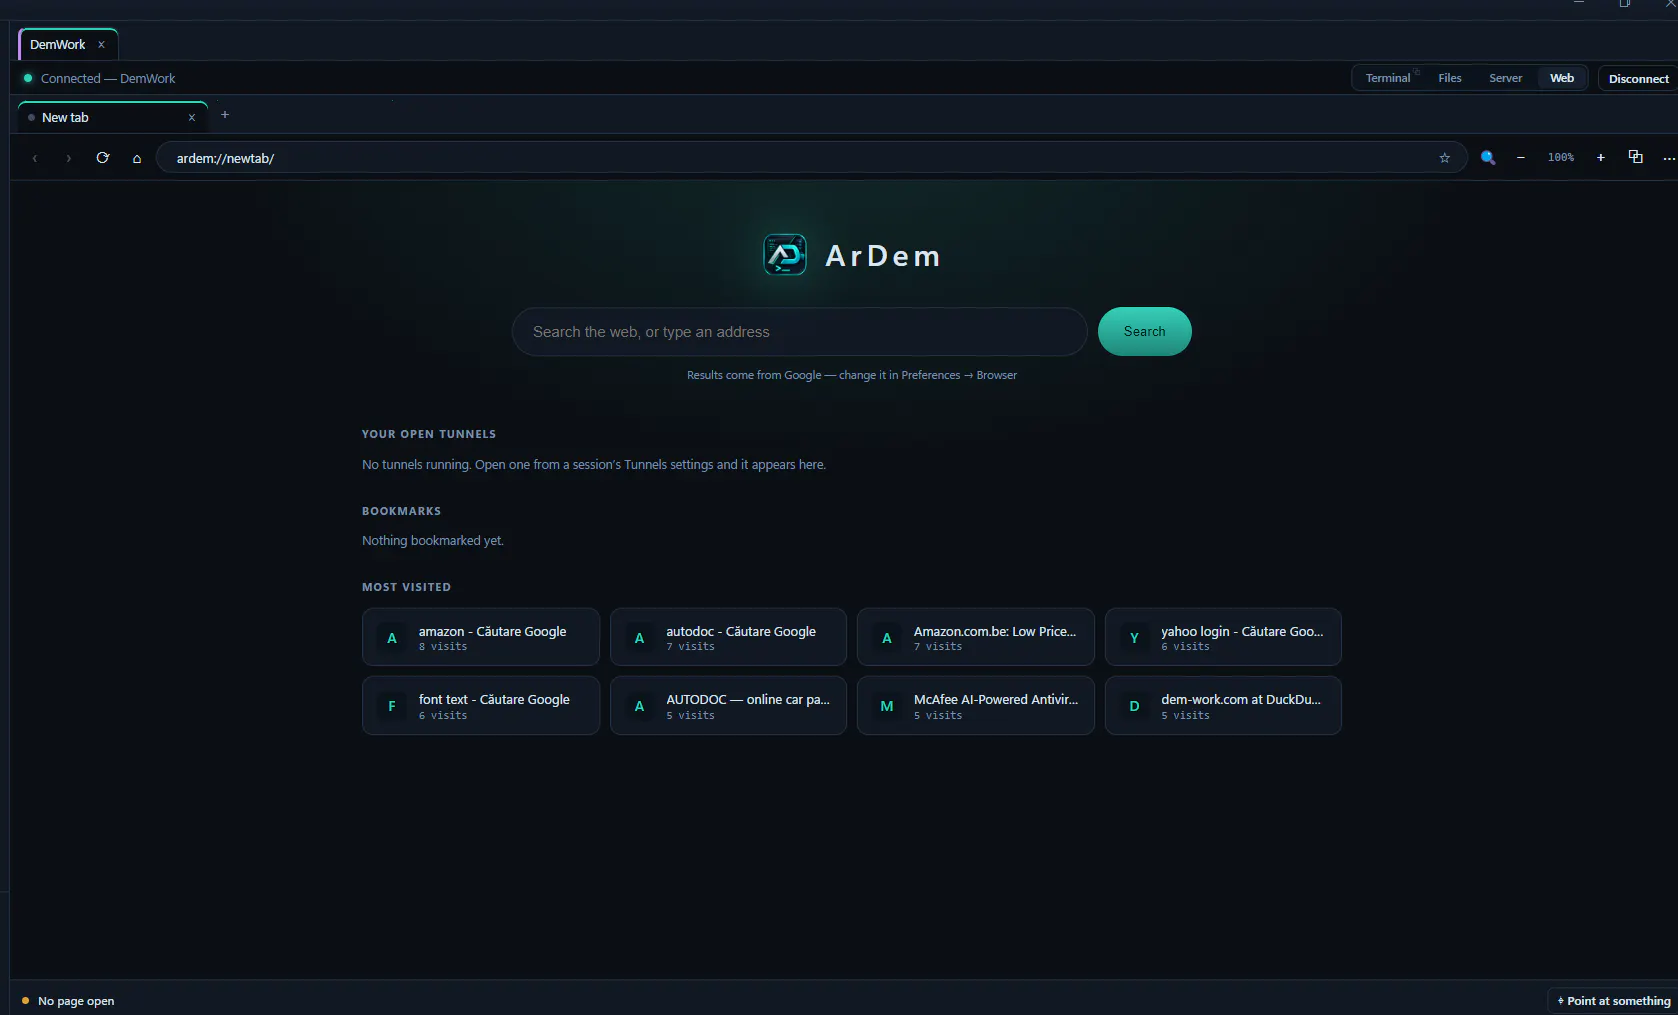1678x1015 pixels.
Task: Zoom out with the minus button
Action: pyautogui.click(x=1521, y=158)
